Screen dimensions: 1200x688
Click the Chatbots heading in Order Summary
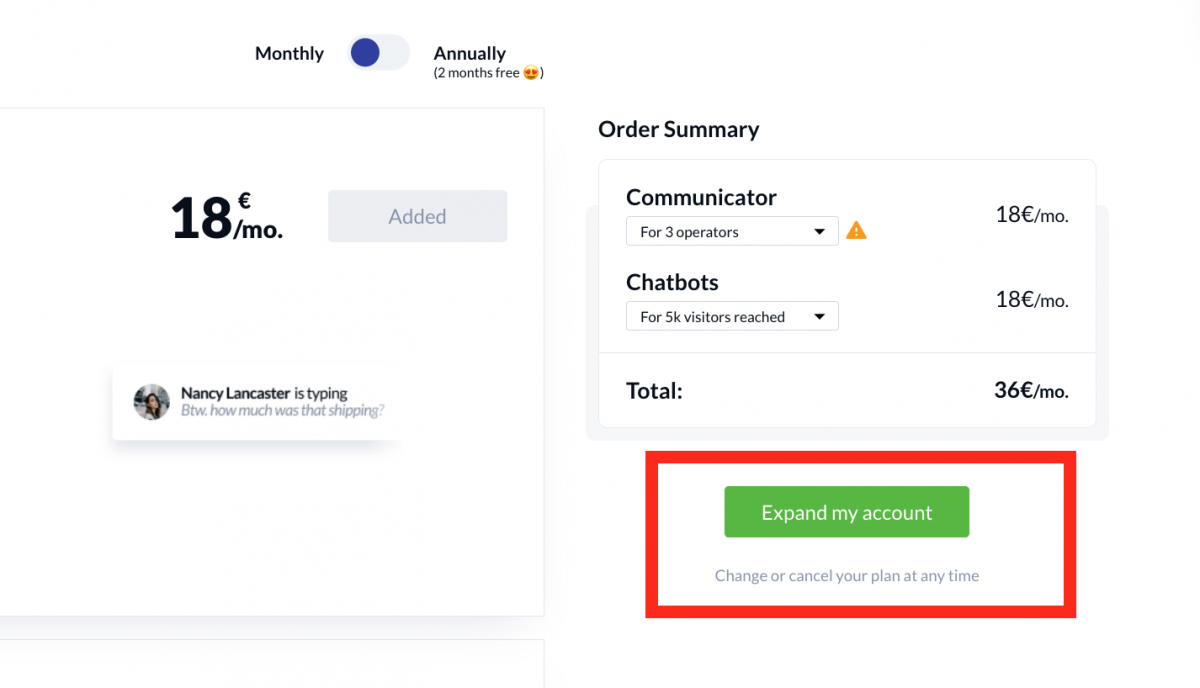pyautogui.click(x=672, y=282)
